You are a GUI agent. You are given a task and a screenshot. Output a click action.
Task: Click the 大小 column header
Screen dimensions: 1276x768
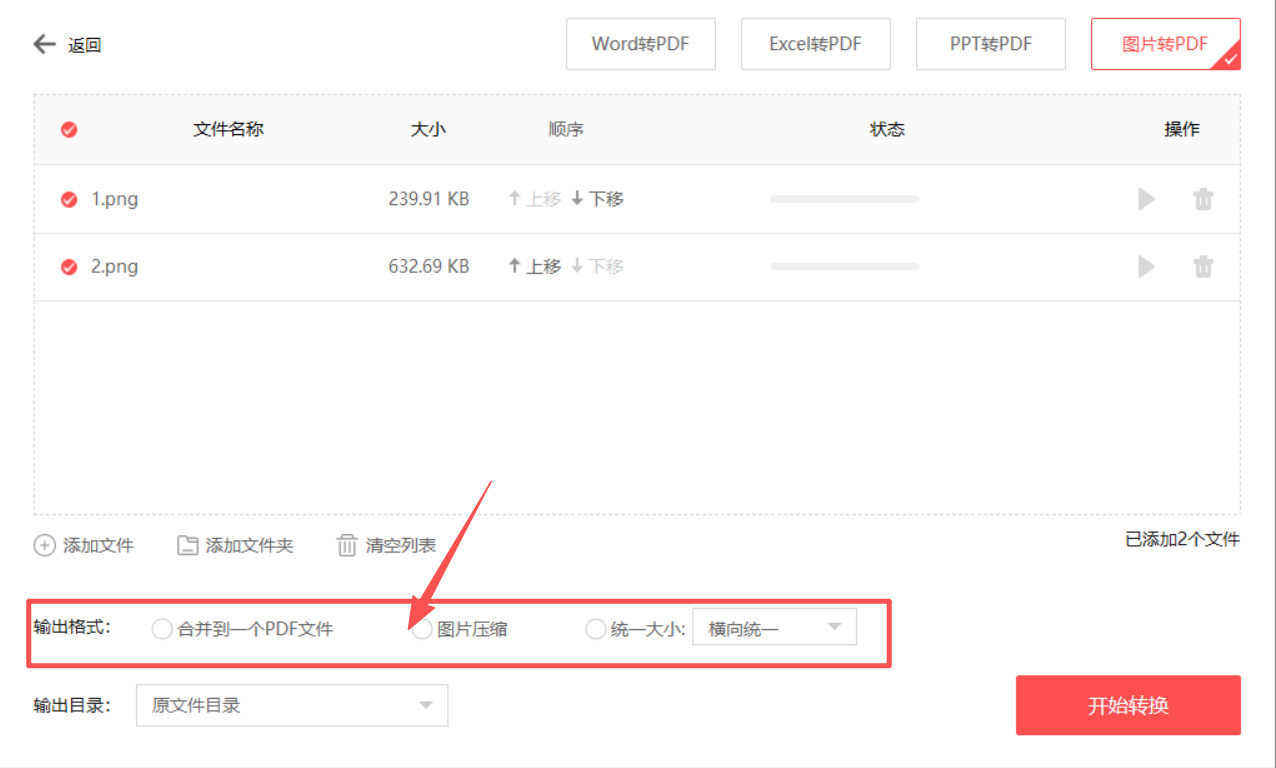coord(428,129)
